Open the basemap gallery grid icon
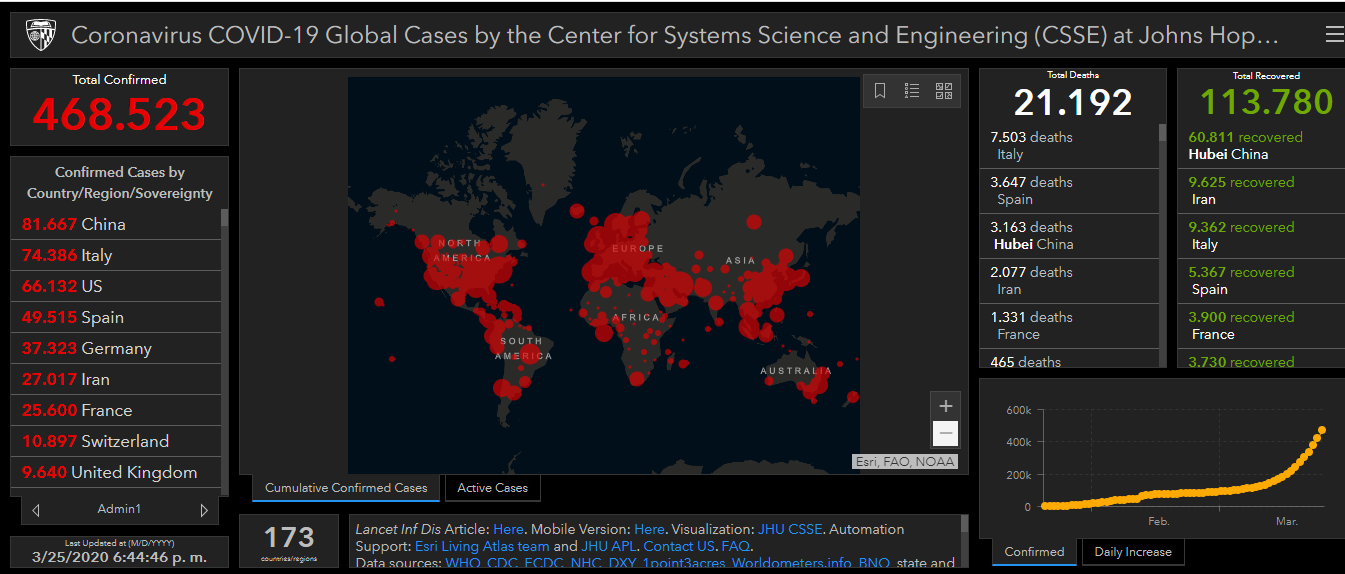The image size is (1345, 574). coord(944,91)
